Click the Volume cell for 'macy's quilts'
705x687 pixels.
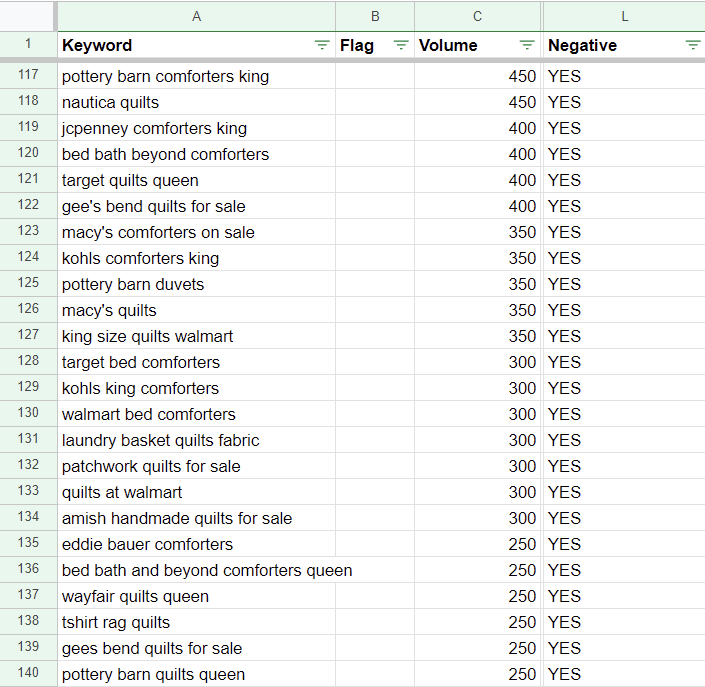click(x=477, y=310)
